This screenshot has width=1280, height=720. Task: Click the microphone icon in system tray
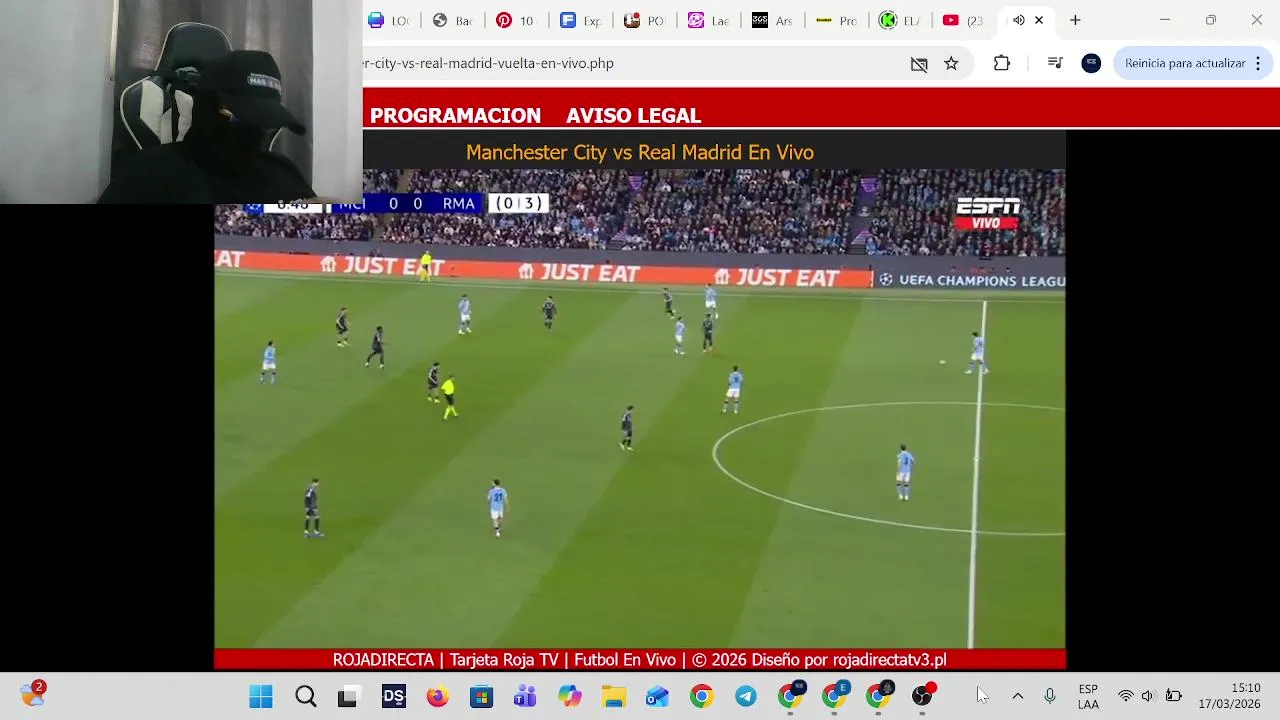coord(1049,696)
